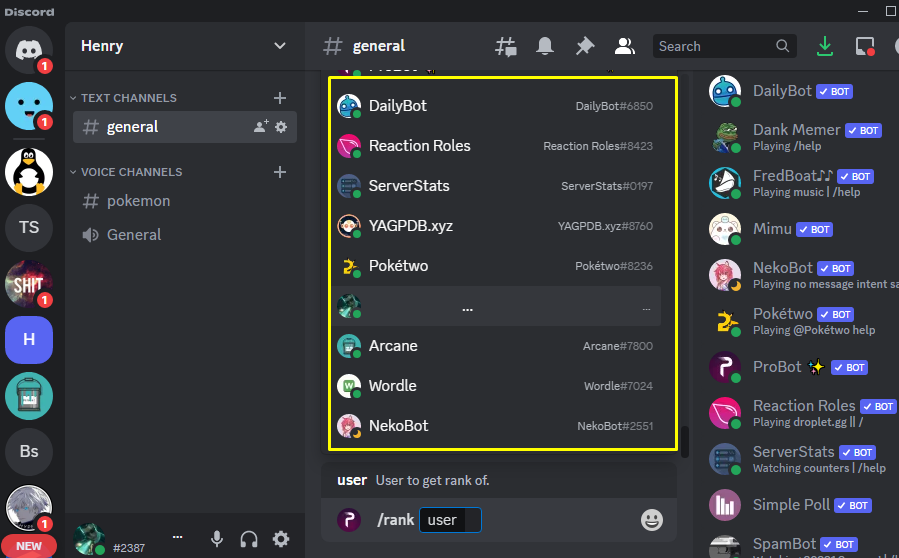Open User Settings gear icon
Screen dimensions: 899x558
(x=280, y=539)
